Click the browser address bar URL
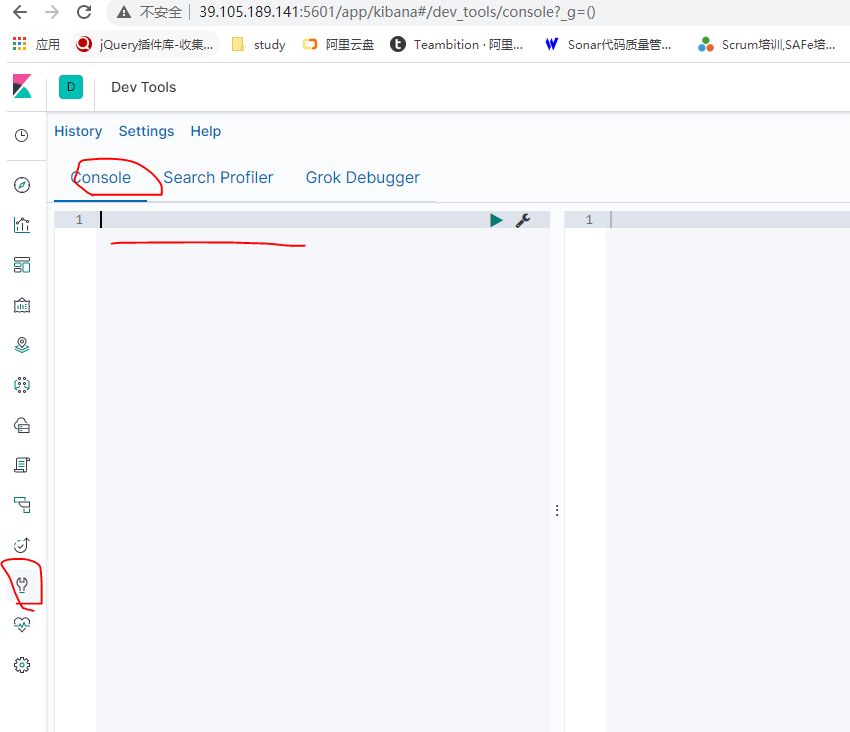The image size is (850, 732). 397,12
